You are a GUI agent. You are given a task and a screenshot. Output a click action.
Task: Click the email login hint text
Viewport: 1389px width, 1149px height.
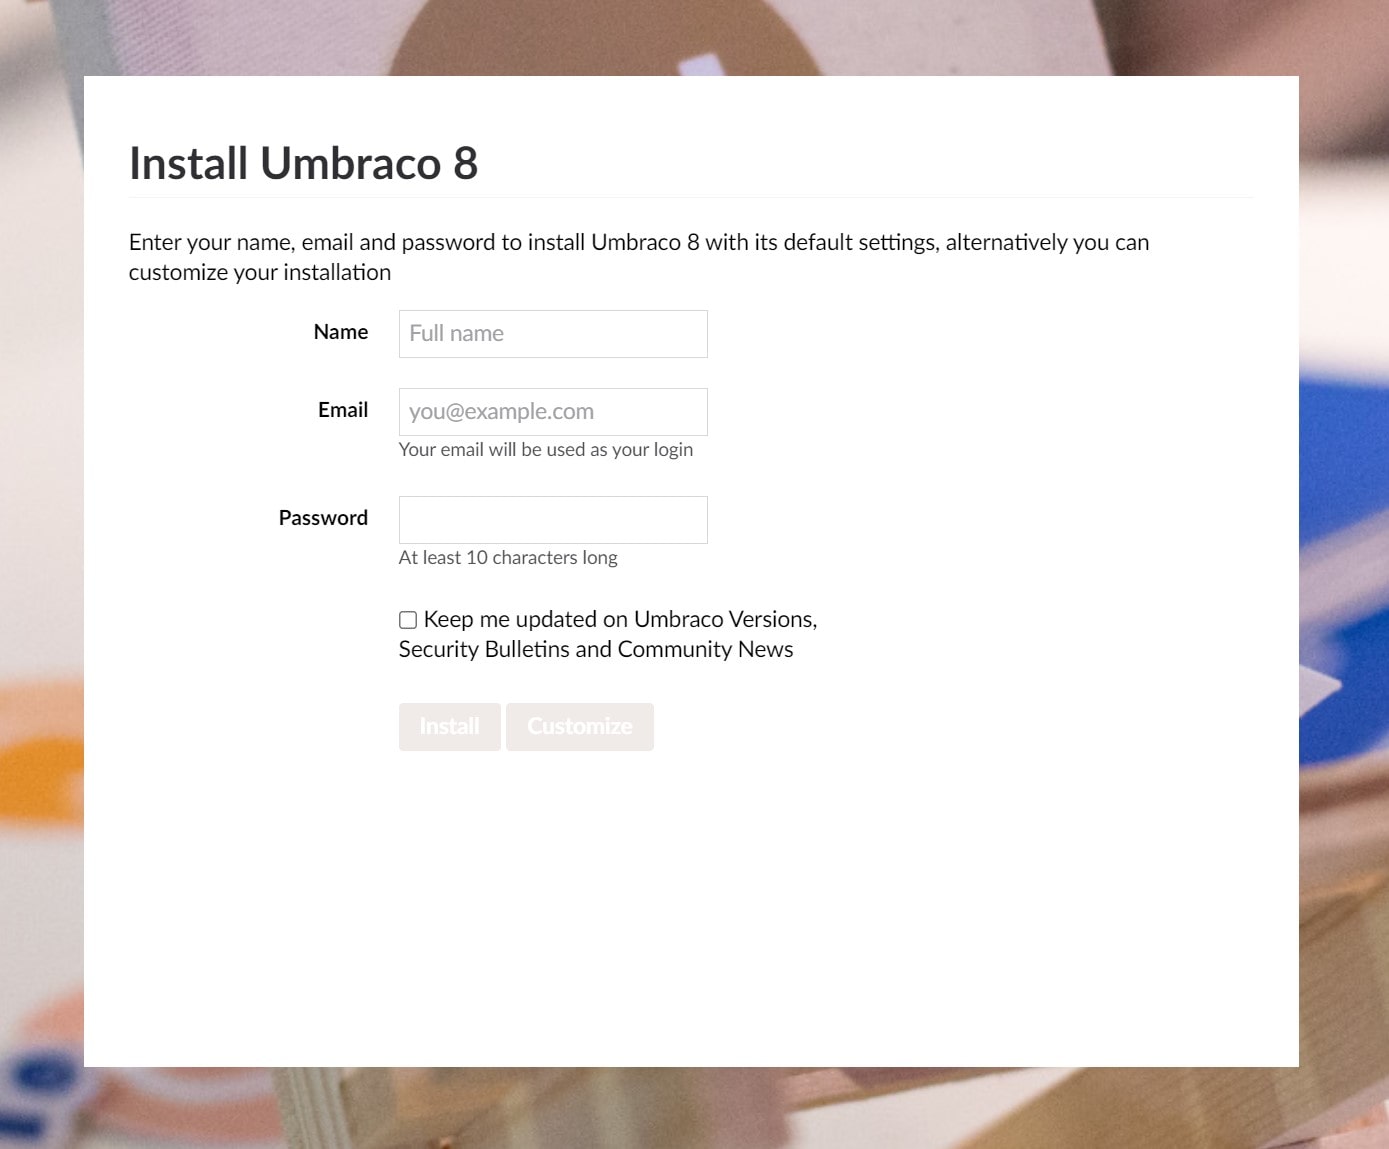tap(545, 449)
